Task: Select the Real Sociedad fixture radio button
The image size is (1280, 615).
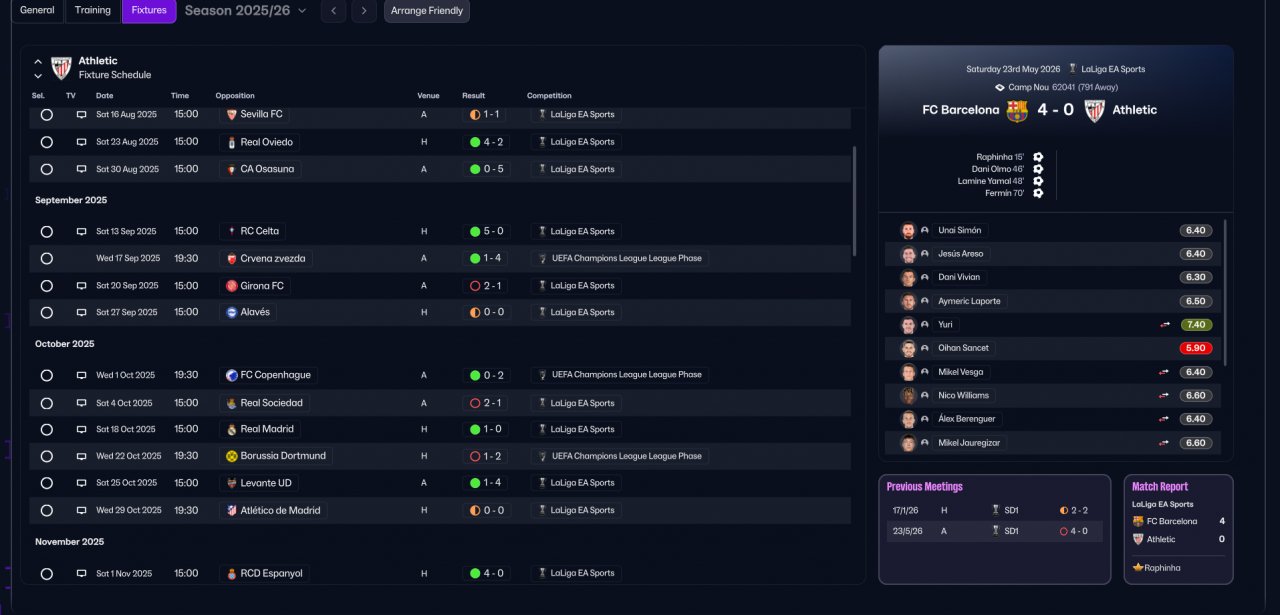Action: click(46, 403)
